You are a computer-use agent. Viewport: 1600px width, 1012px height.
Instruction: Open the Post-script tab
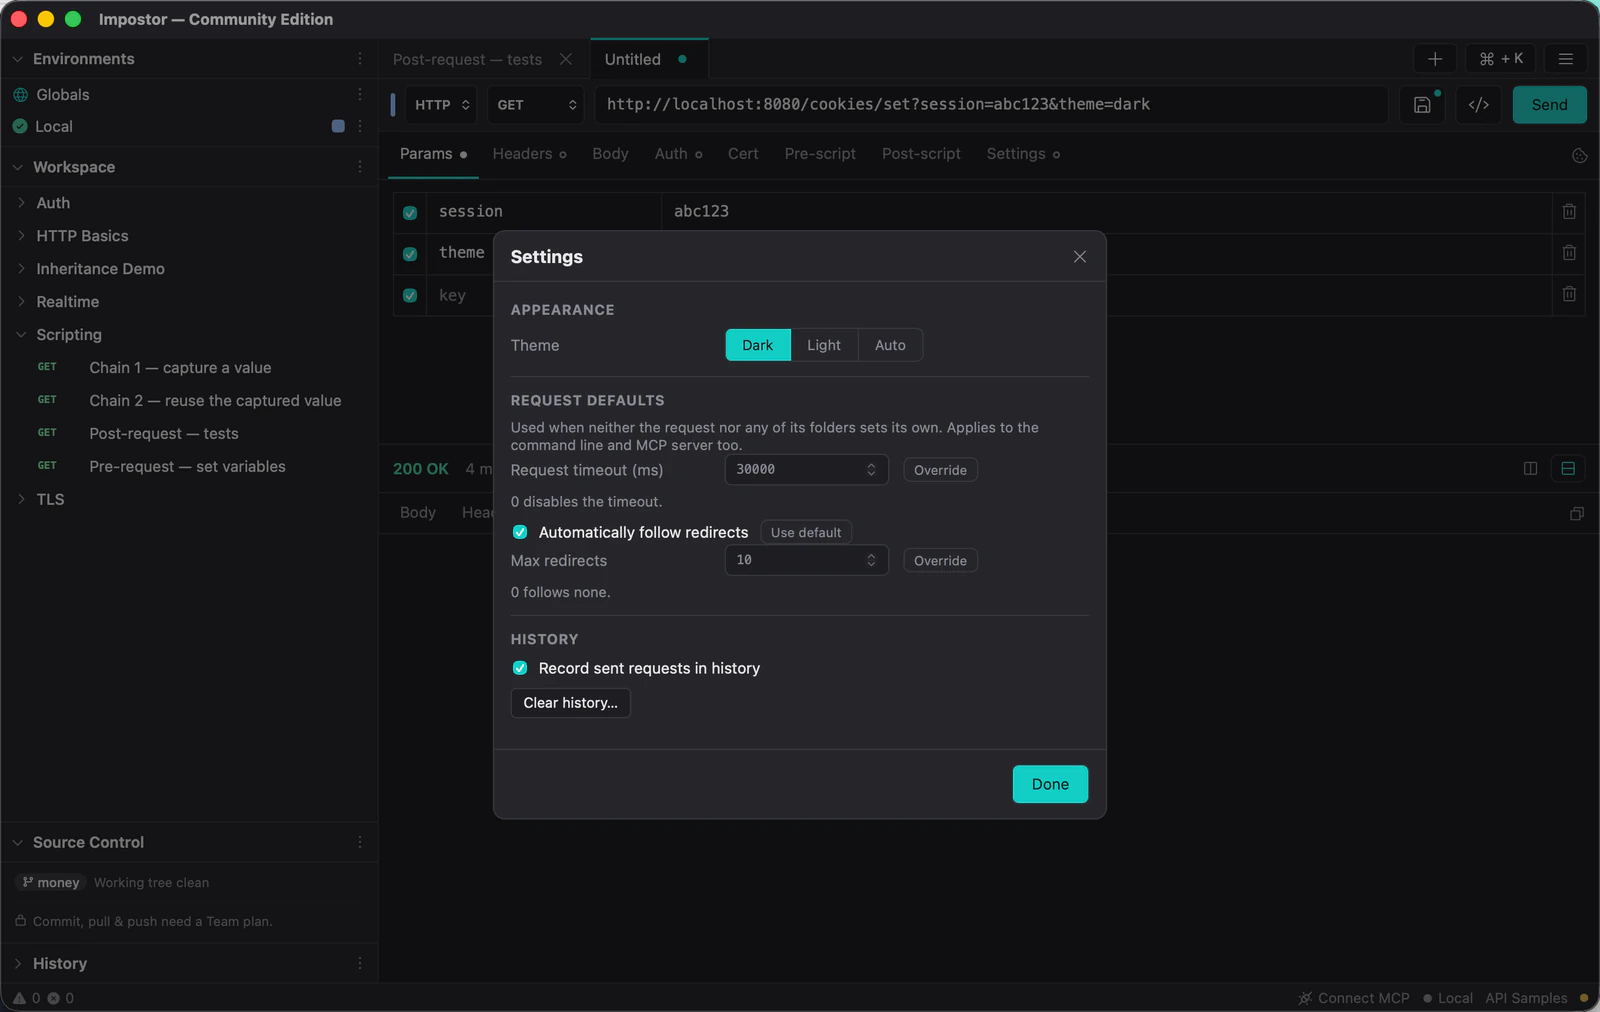[921, 154]
